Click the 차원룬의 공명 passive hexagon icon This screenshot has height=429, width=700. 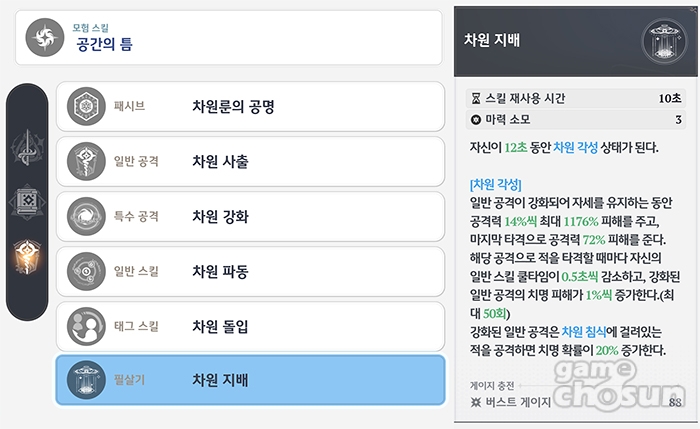[x=86, y=106]
